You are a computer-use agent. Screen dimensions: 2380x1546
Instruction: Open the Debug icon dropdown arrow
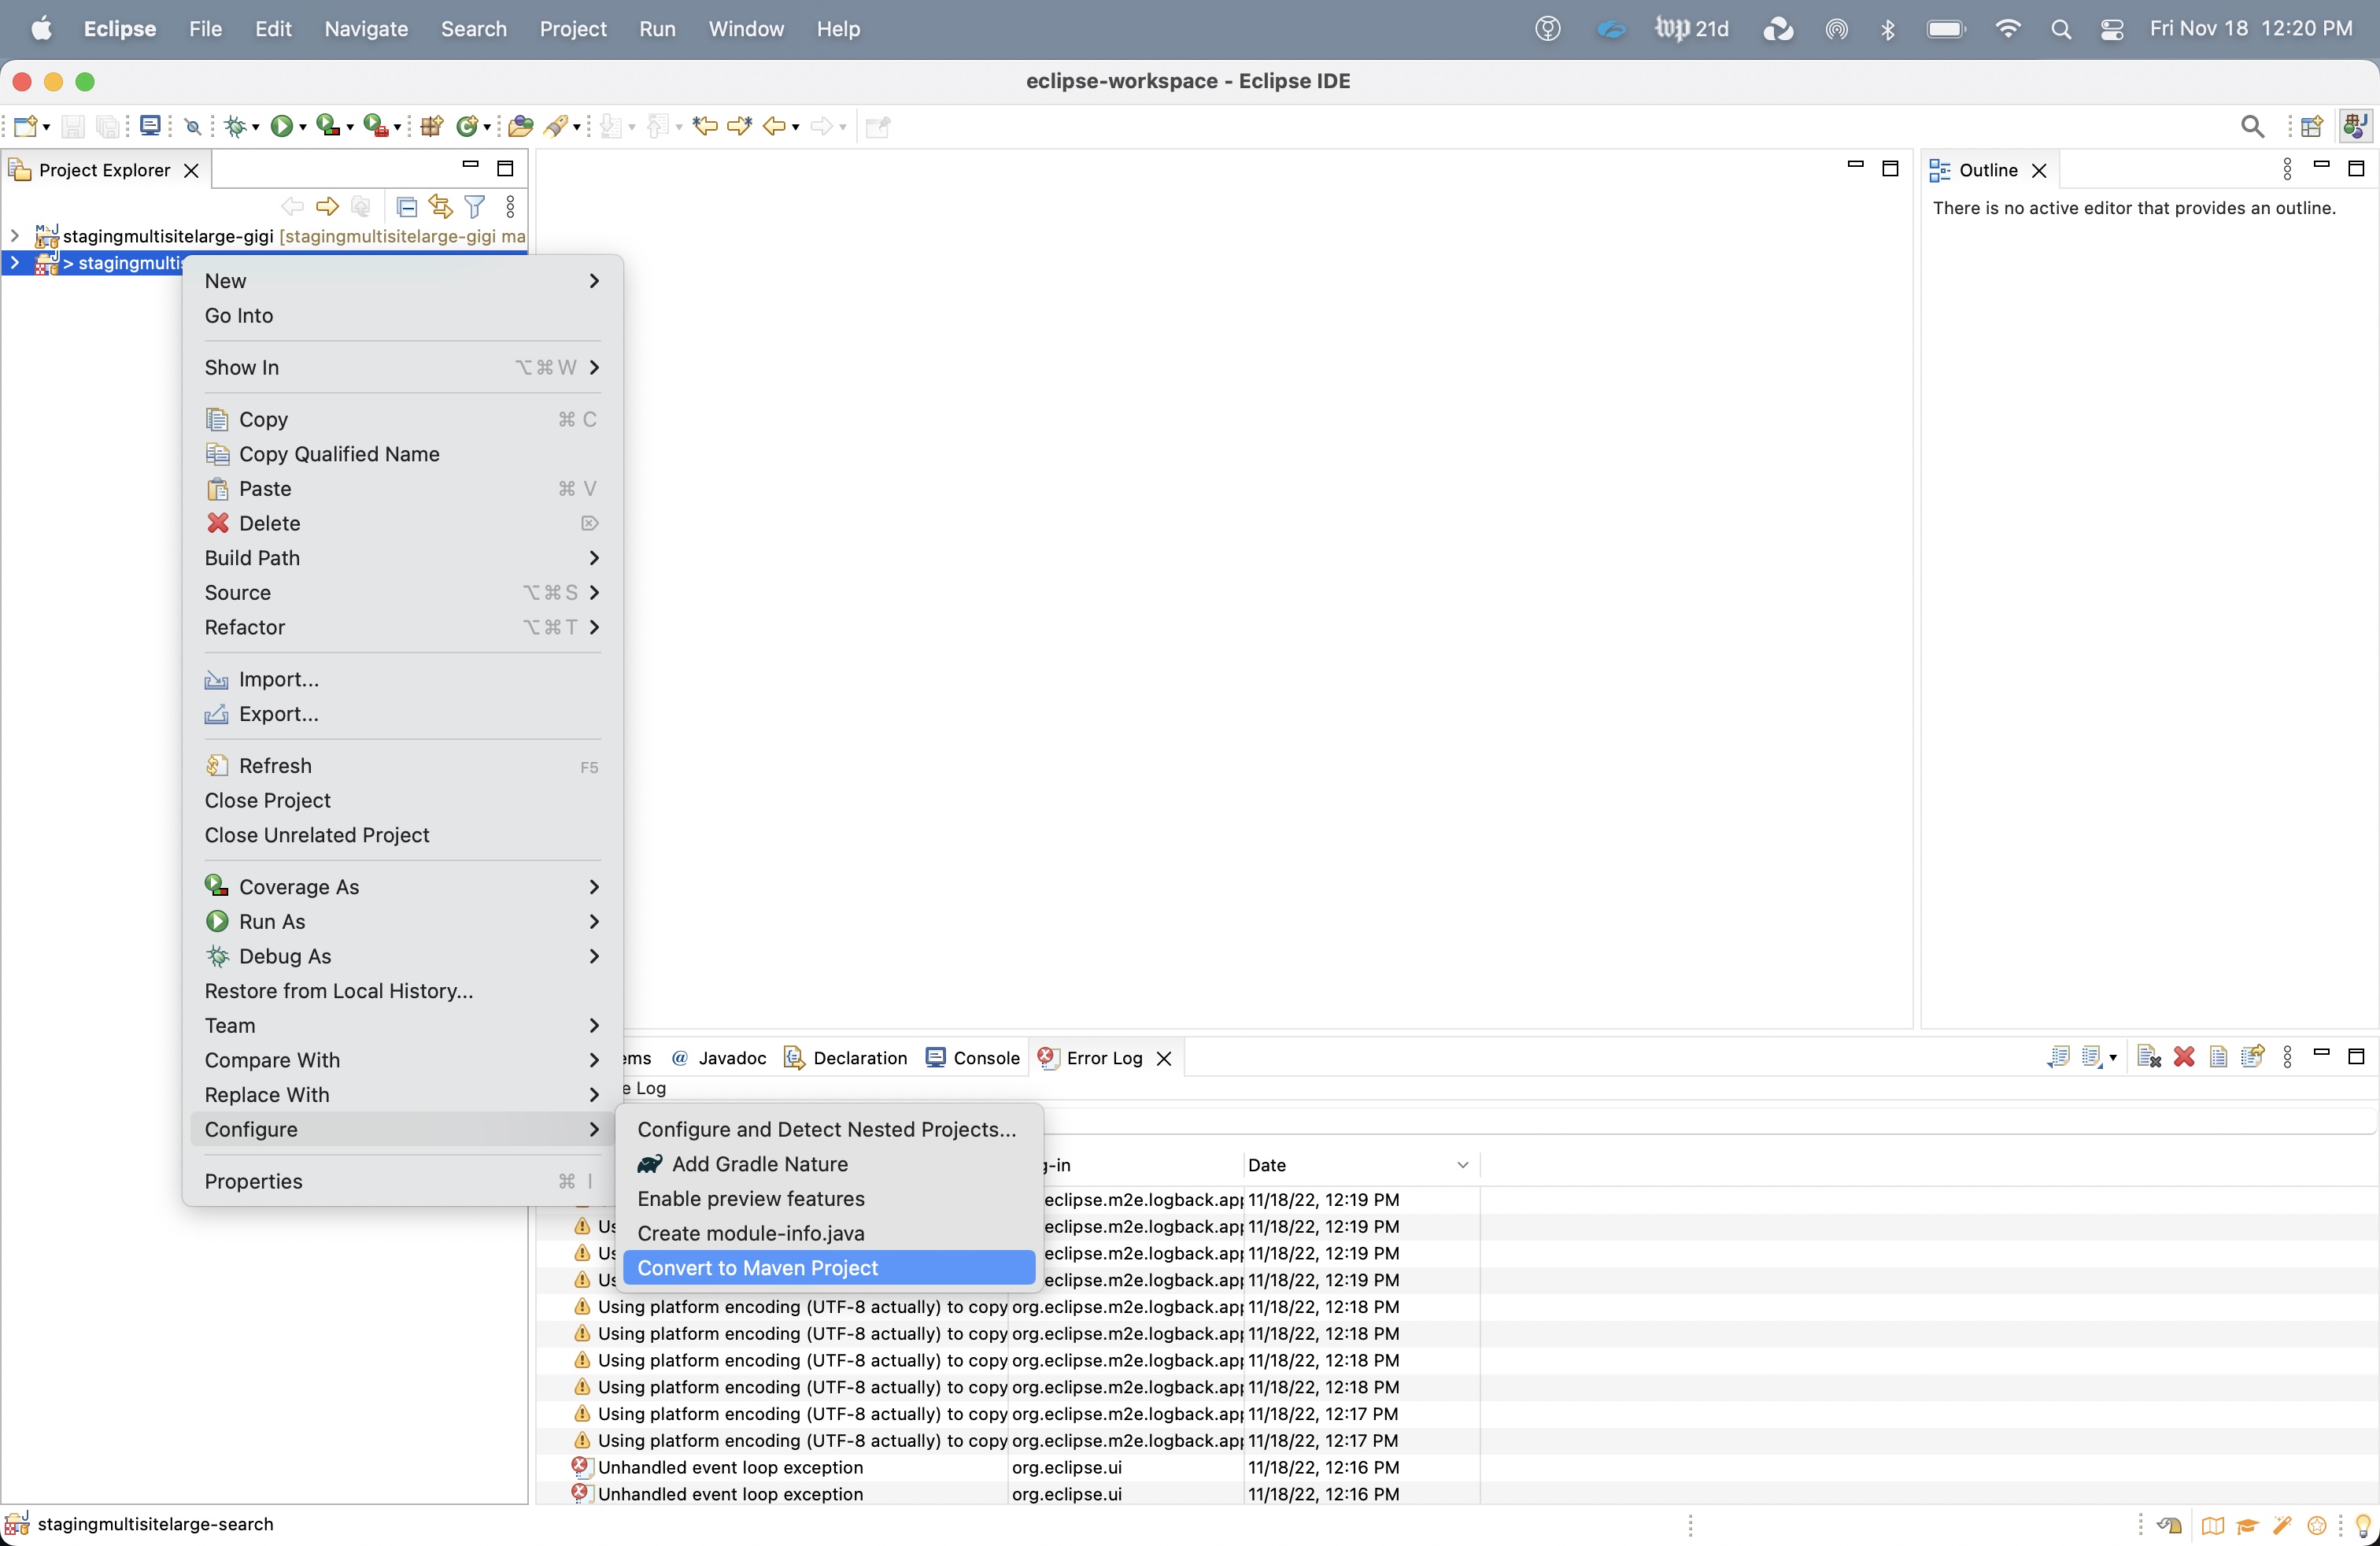tap(255, 127)
